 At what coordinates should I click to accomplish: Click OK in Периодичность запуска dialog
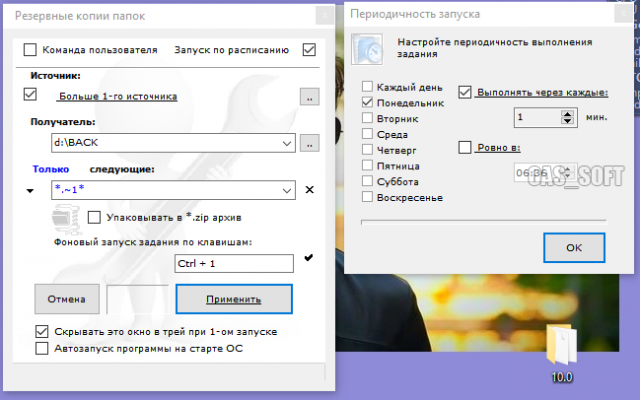[x=574, y=248]
